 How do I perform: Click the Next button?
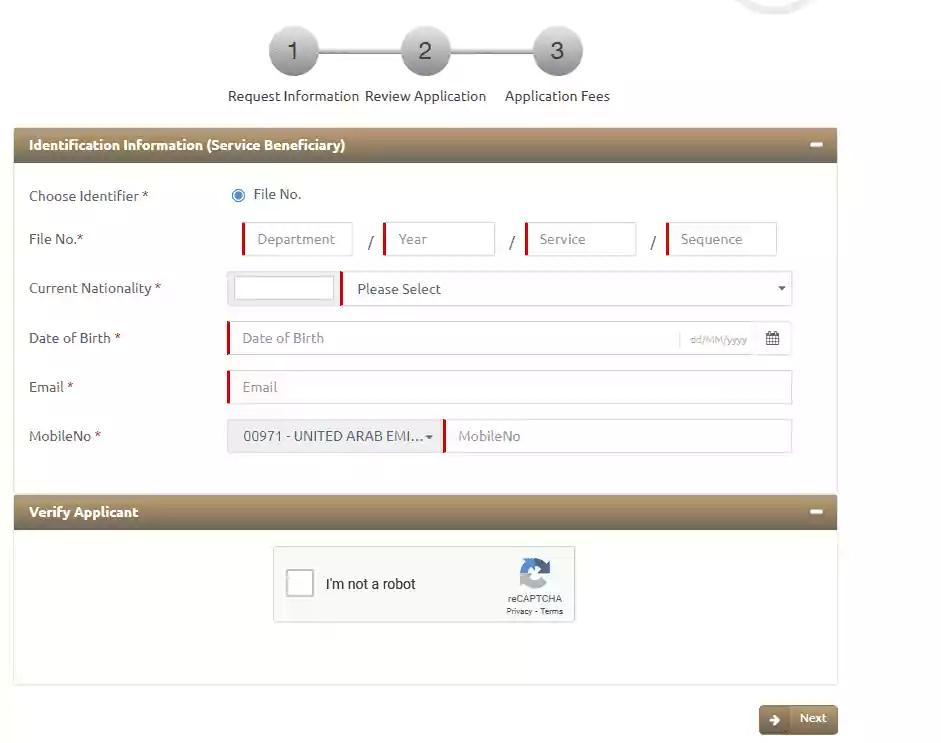[x=798, y=719]
